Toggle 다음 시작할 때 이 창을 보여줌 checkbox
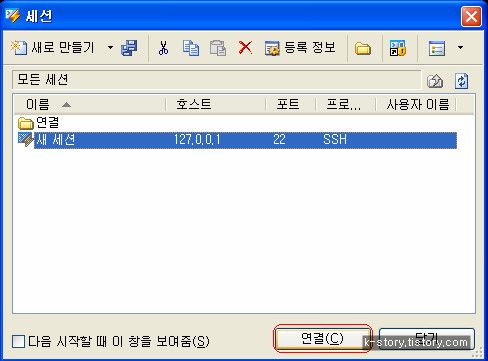Viewport: 488px width, 361px height. [x=18, y=341]
